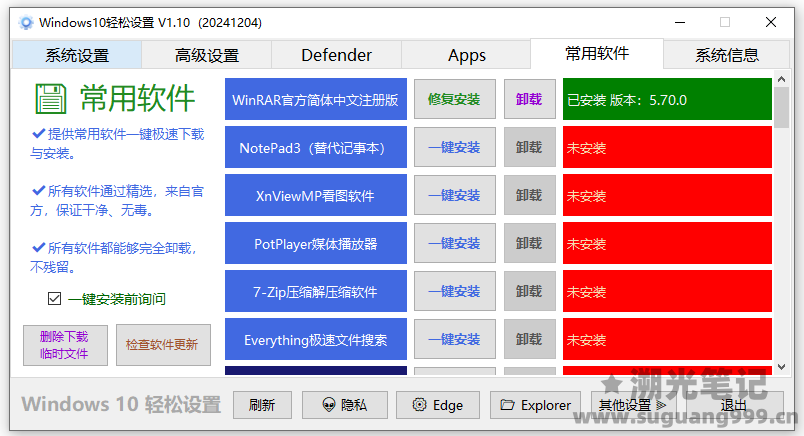804x436 pixels.
Task: Click the scrollbar down arrow
Action: coord(781,367)
